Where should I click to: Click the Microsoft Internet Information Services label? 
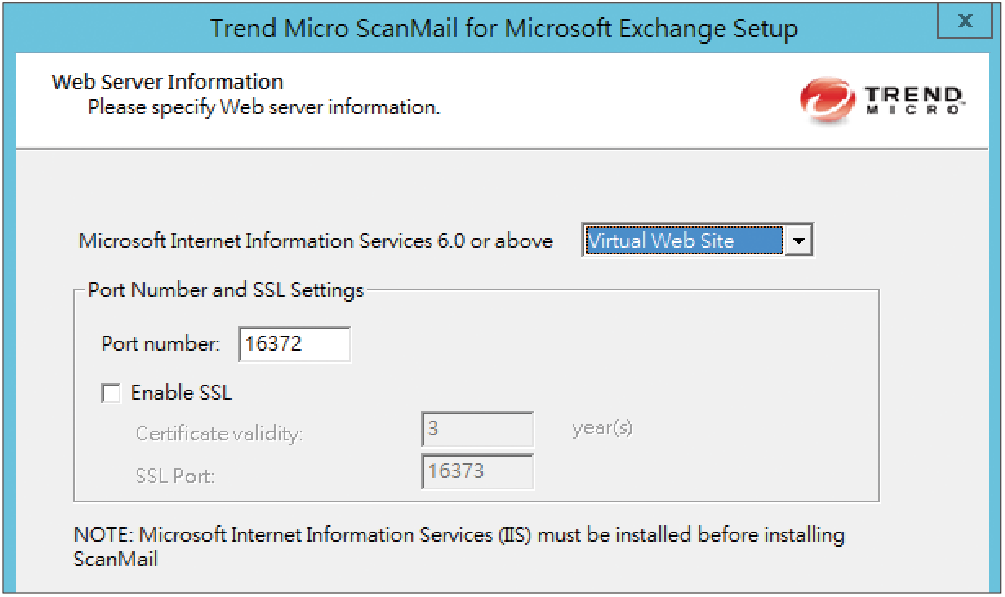pos(315,241)
